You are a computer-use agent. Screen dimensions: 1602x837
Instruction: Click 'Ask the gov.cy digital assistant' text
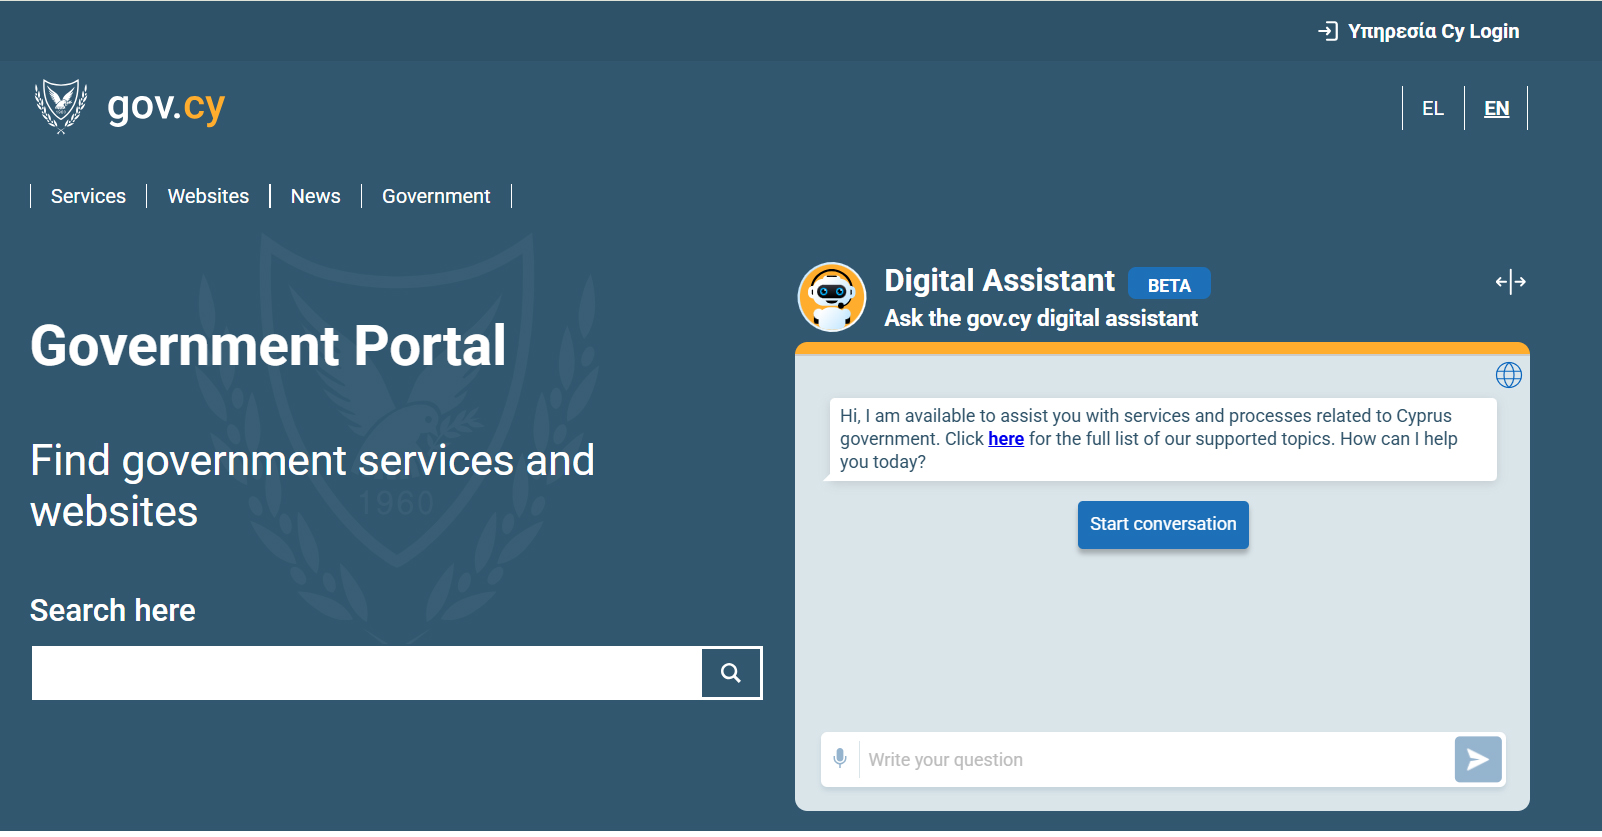[x=1041, y=318]
